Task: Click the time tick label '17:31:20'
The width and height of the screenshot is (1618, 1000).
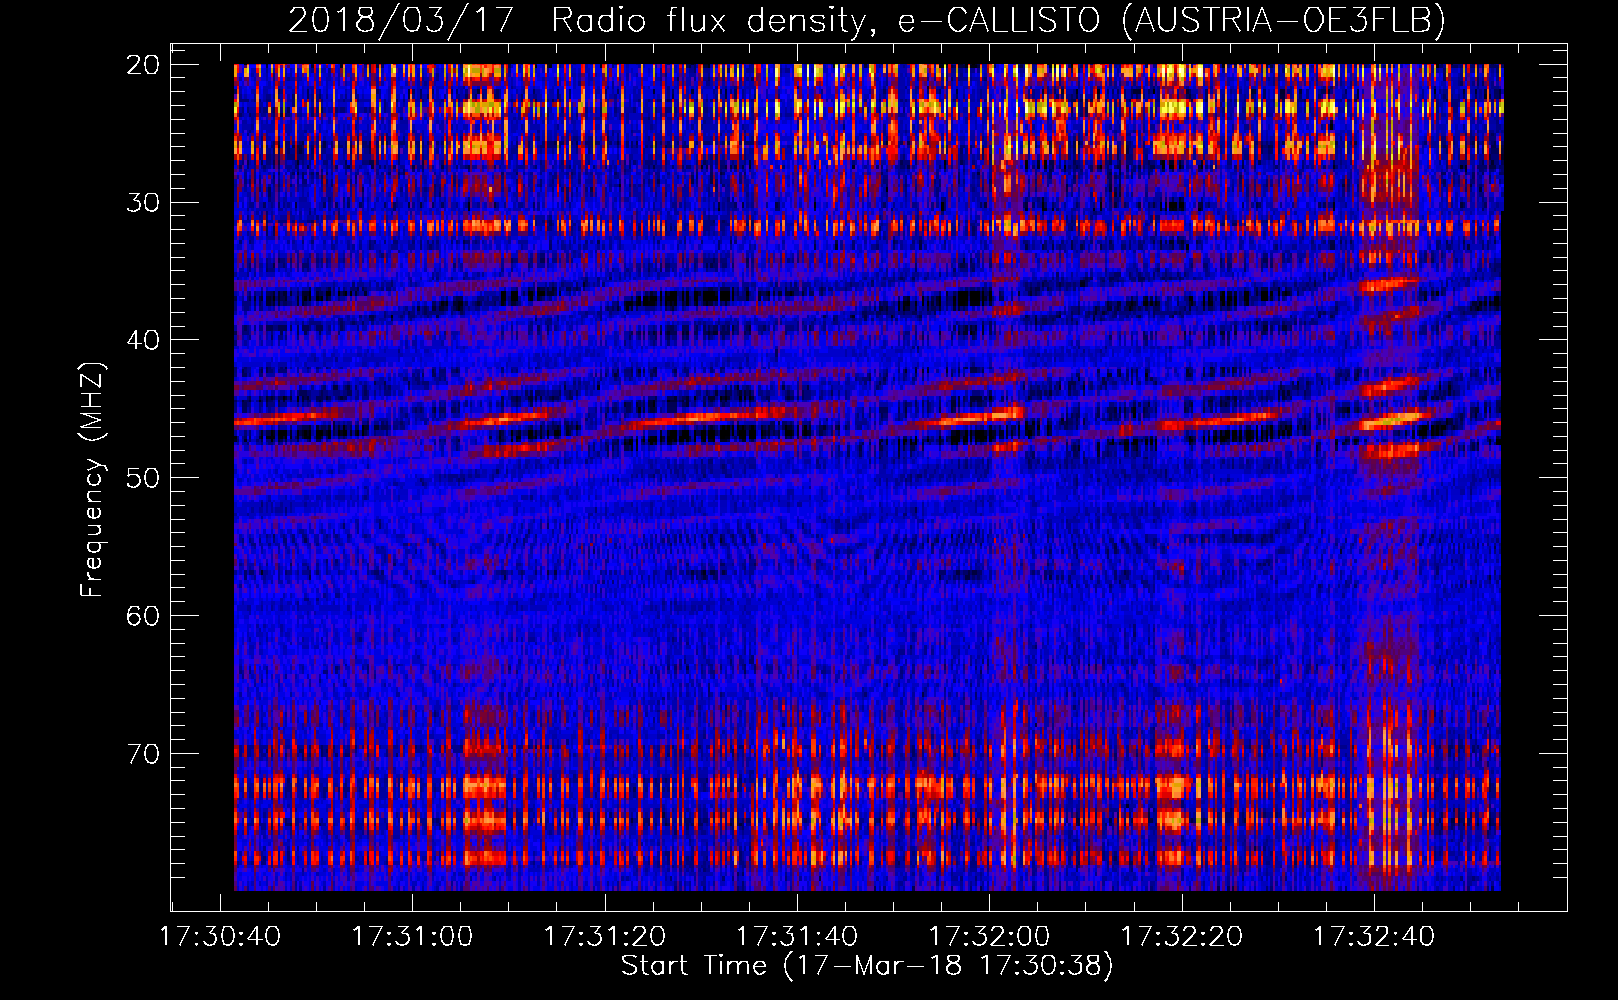Action: [x=604, y=937]
